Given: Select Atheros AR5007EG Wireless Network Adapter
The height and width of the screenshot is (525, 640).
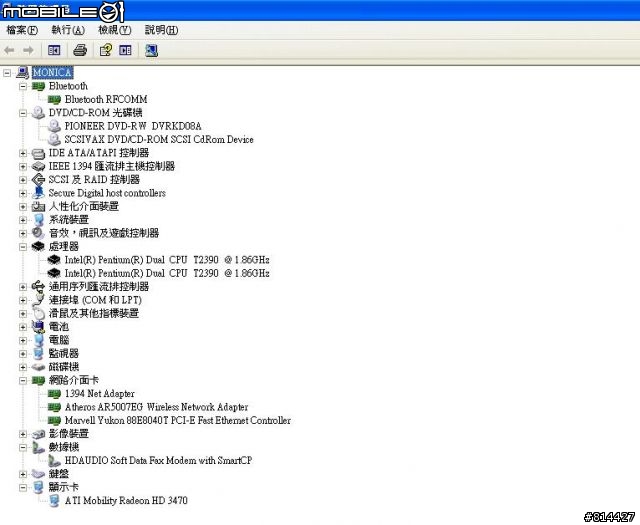Looking at the screenshot, I should [156, 407].
